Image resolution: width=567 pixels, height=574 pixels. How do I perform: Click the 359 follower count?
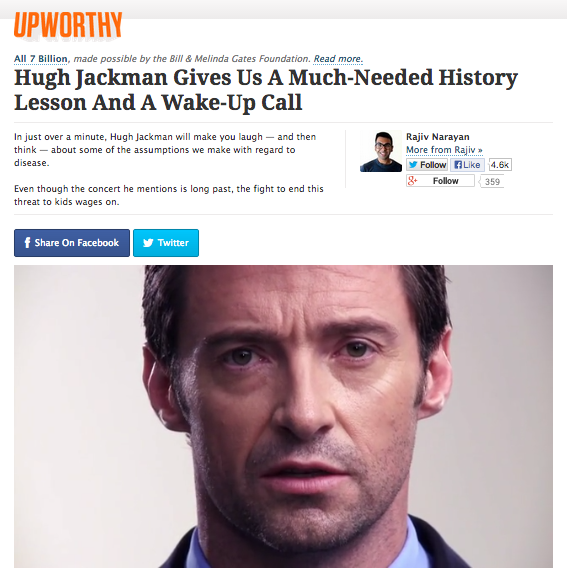pyautogui.click(x=492, y=182)
